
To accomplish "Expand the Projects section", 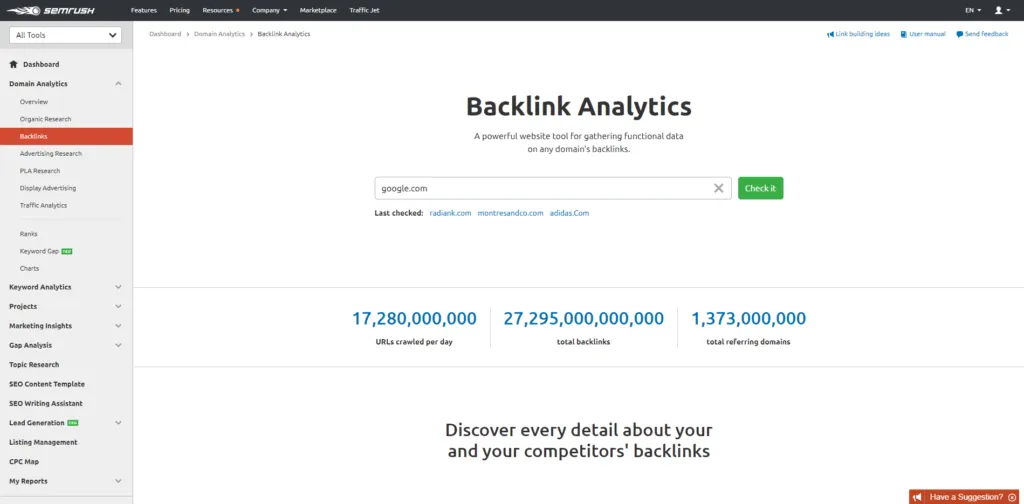I will (118, 306).
